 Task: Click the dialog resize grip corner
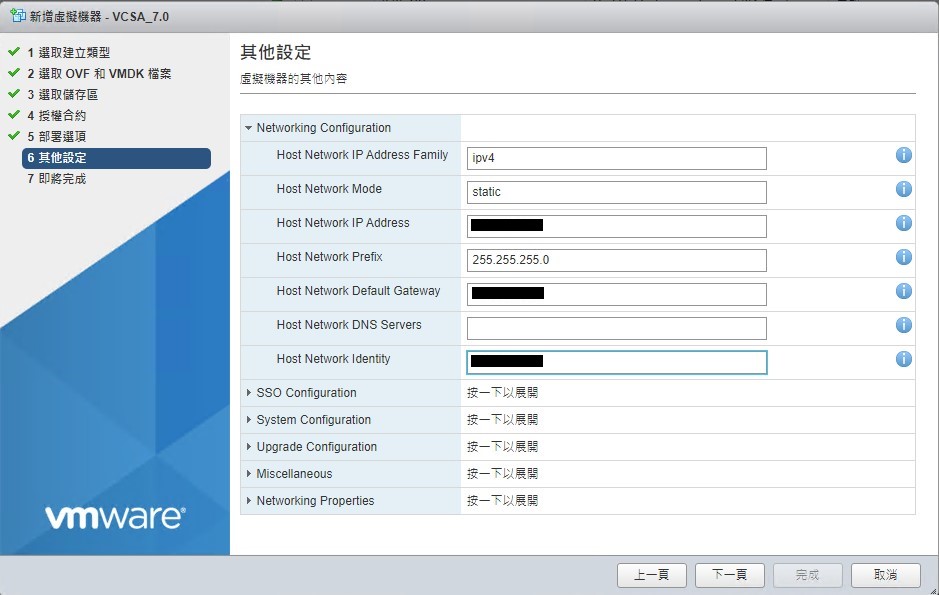click(932, 589)
